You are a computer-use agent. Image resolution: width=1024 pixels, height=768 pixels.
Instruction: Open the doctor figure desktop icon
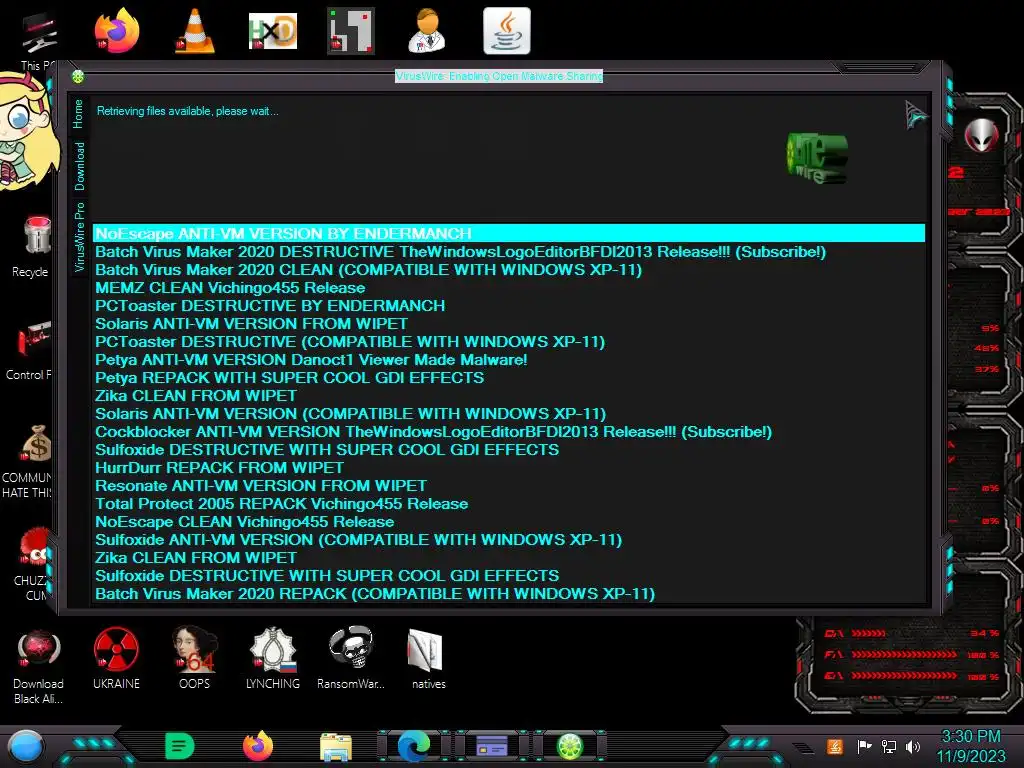pyautogui.click(x=427, y=31)
